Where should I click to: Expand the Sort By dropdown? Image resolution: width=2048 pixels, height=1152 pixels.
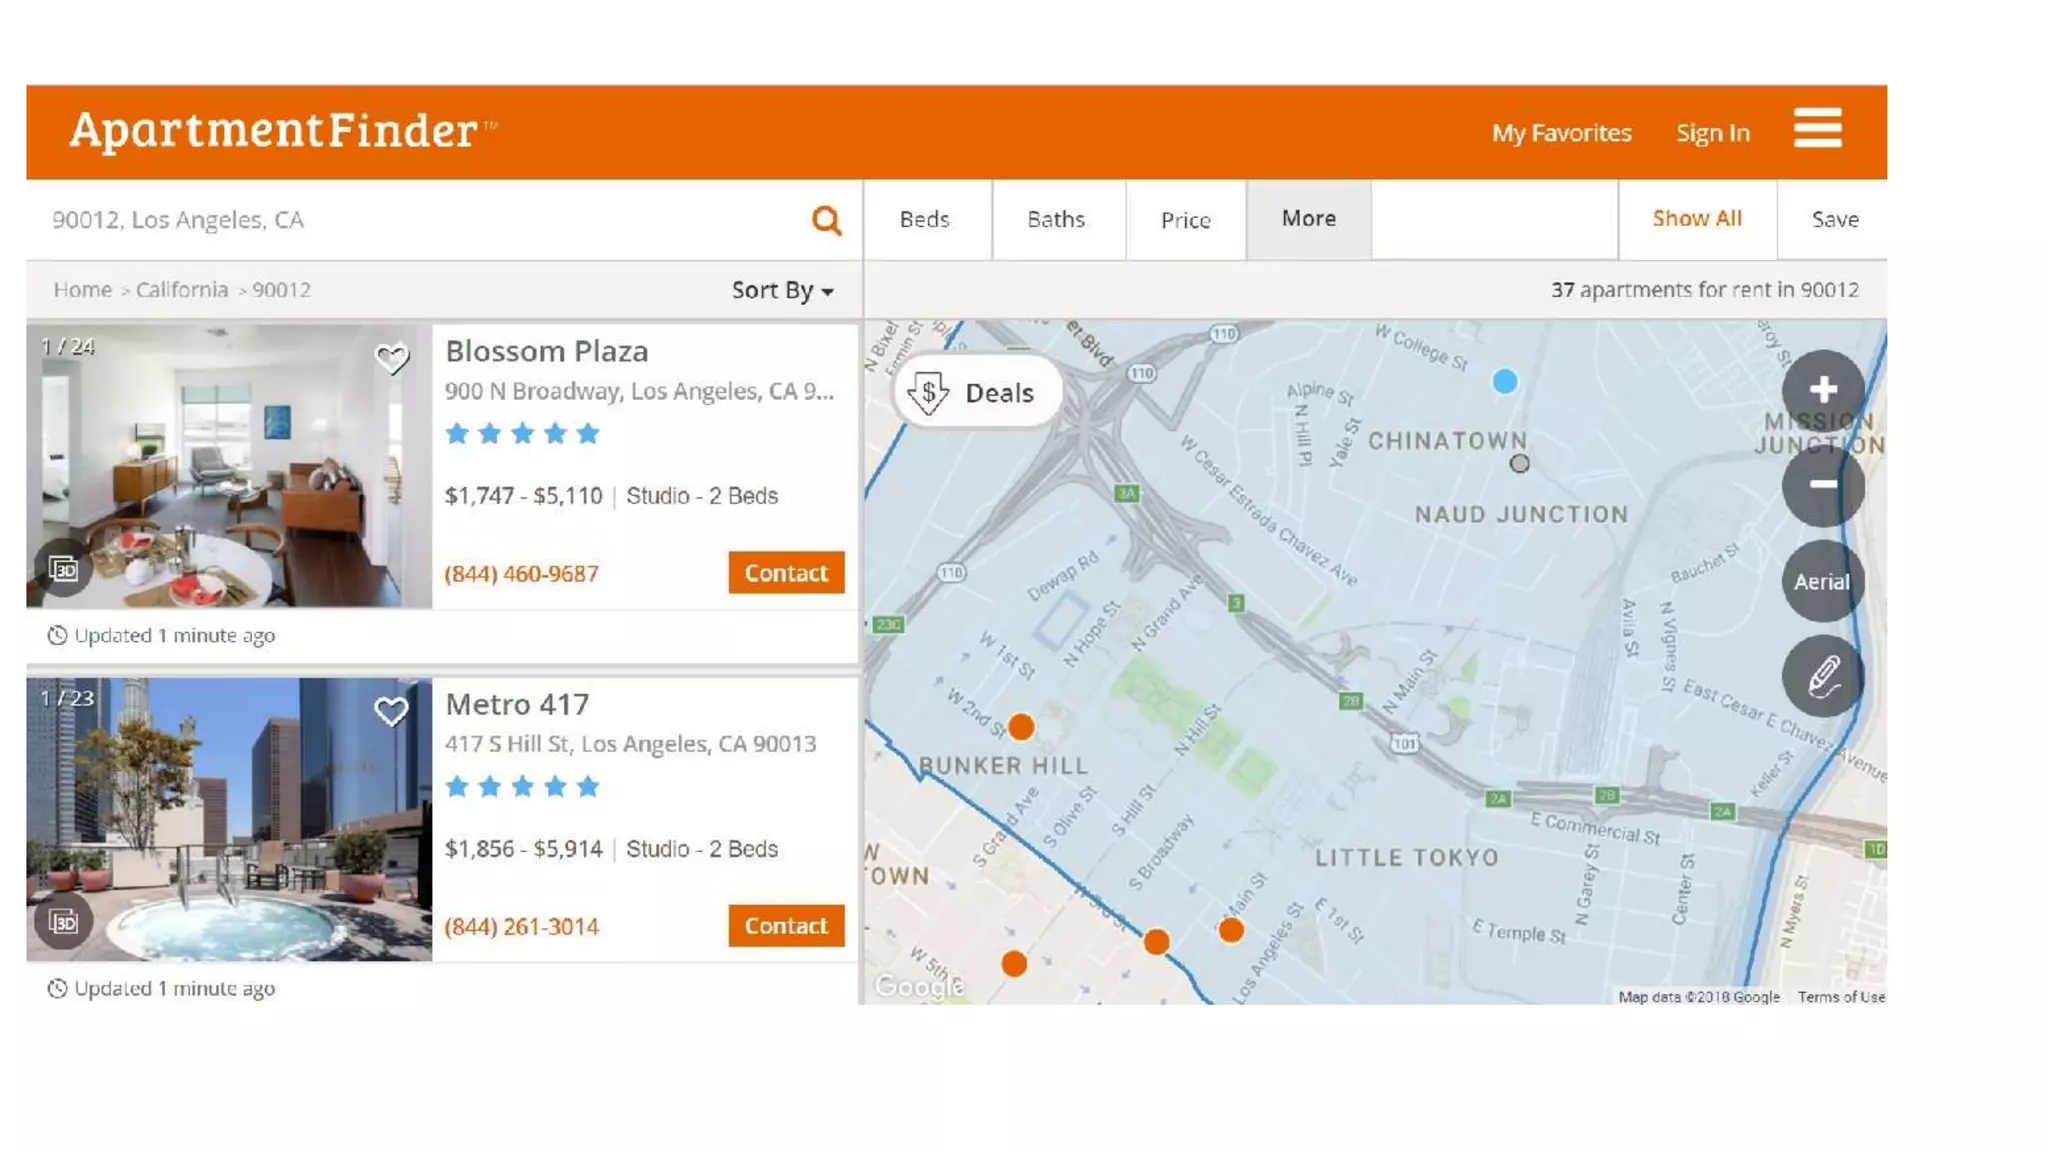coord(782,290)
